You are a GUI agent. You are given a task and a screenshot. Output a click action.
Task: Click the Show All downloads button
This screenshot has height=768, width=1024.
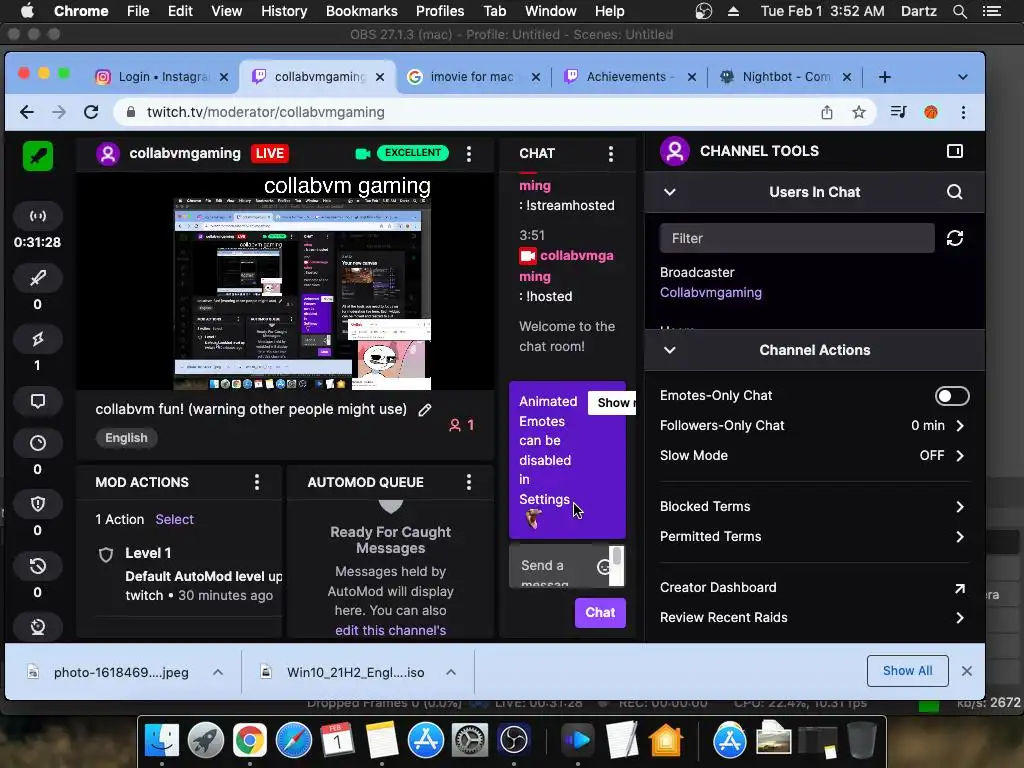coord(907,671)
